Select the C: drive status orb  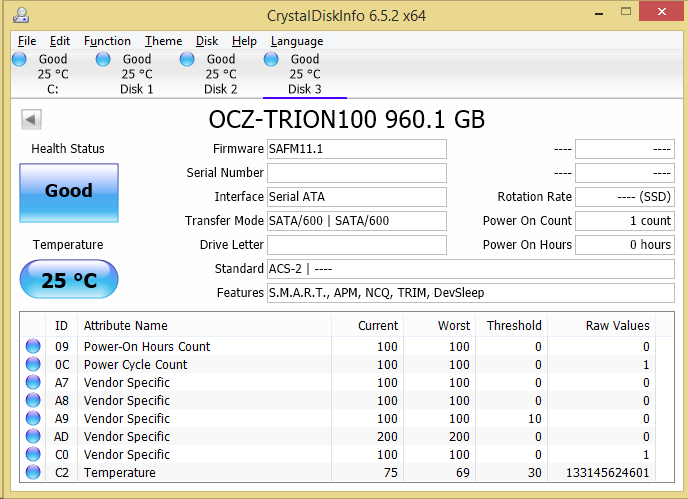19,60
